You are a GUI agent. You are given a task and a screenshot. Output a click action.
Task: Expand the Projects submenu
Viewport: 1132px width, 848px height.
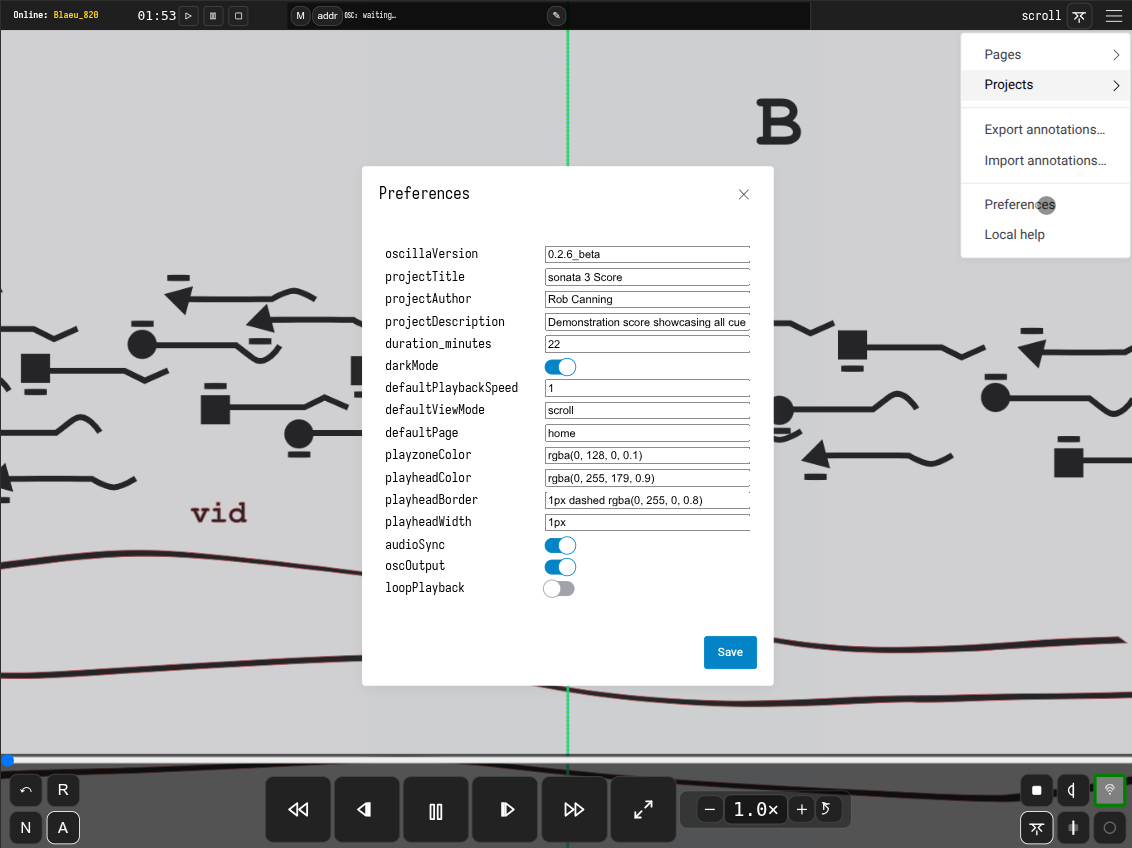point(1045,85)
